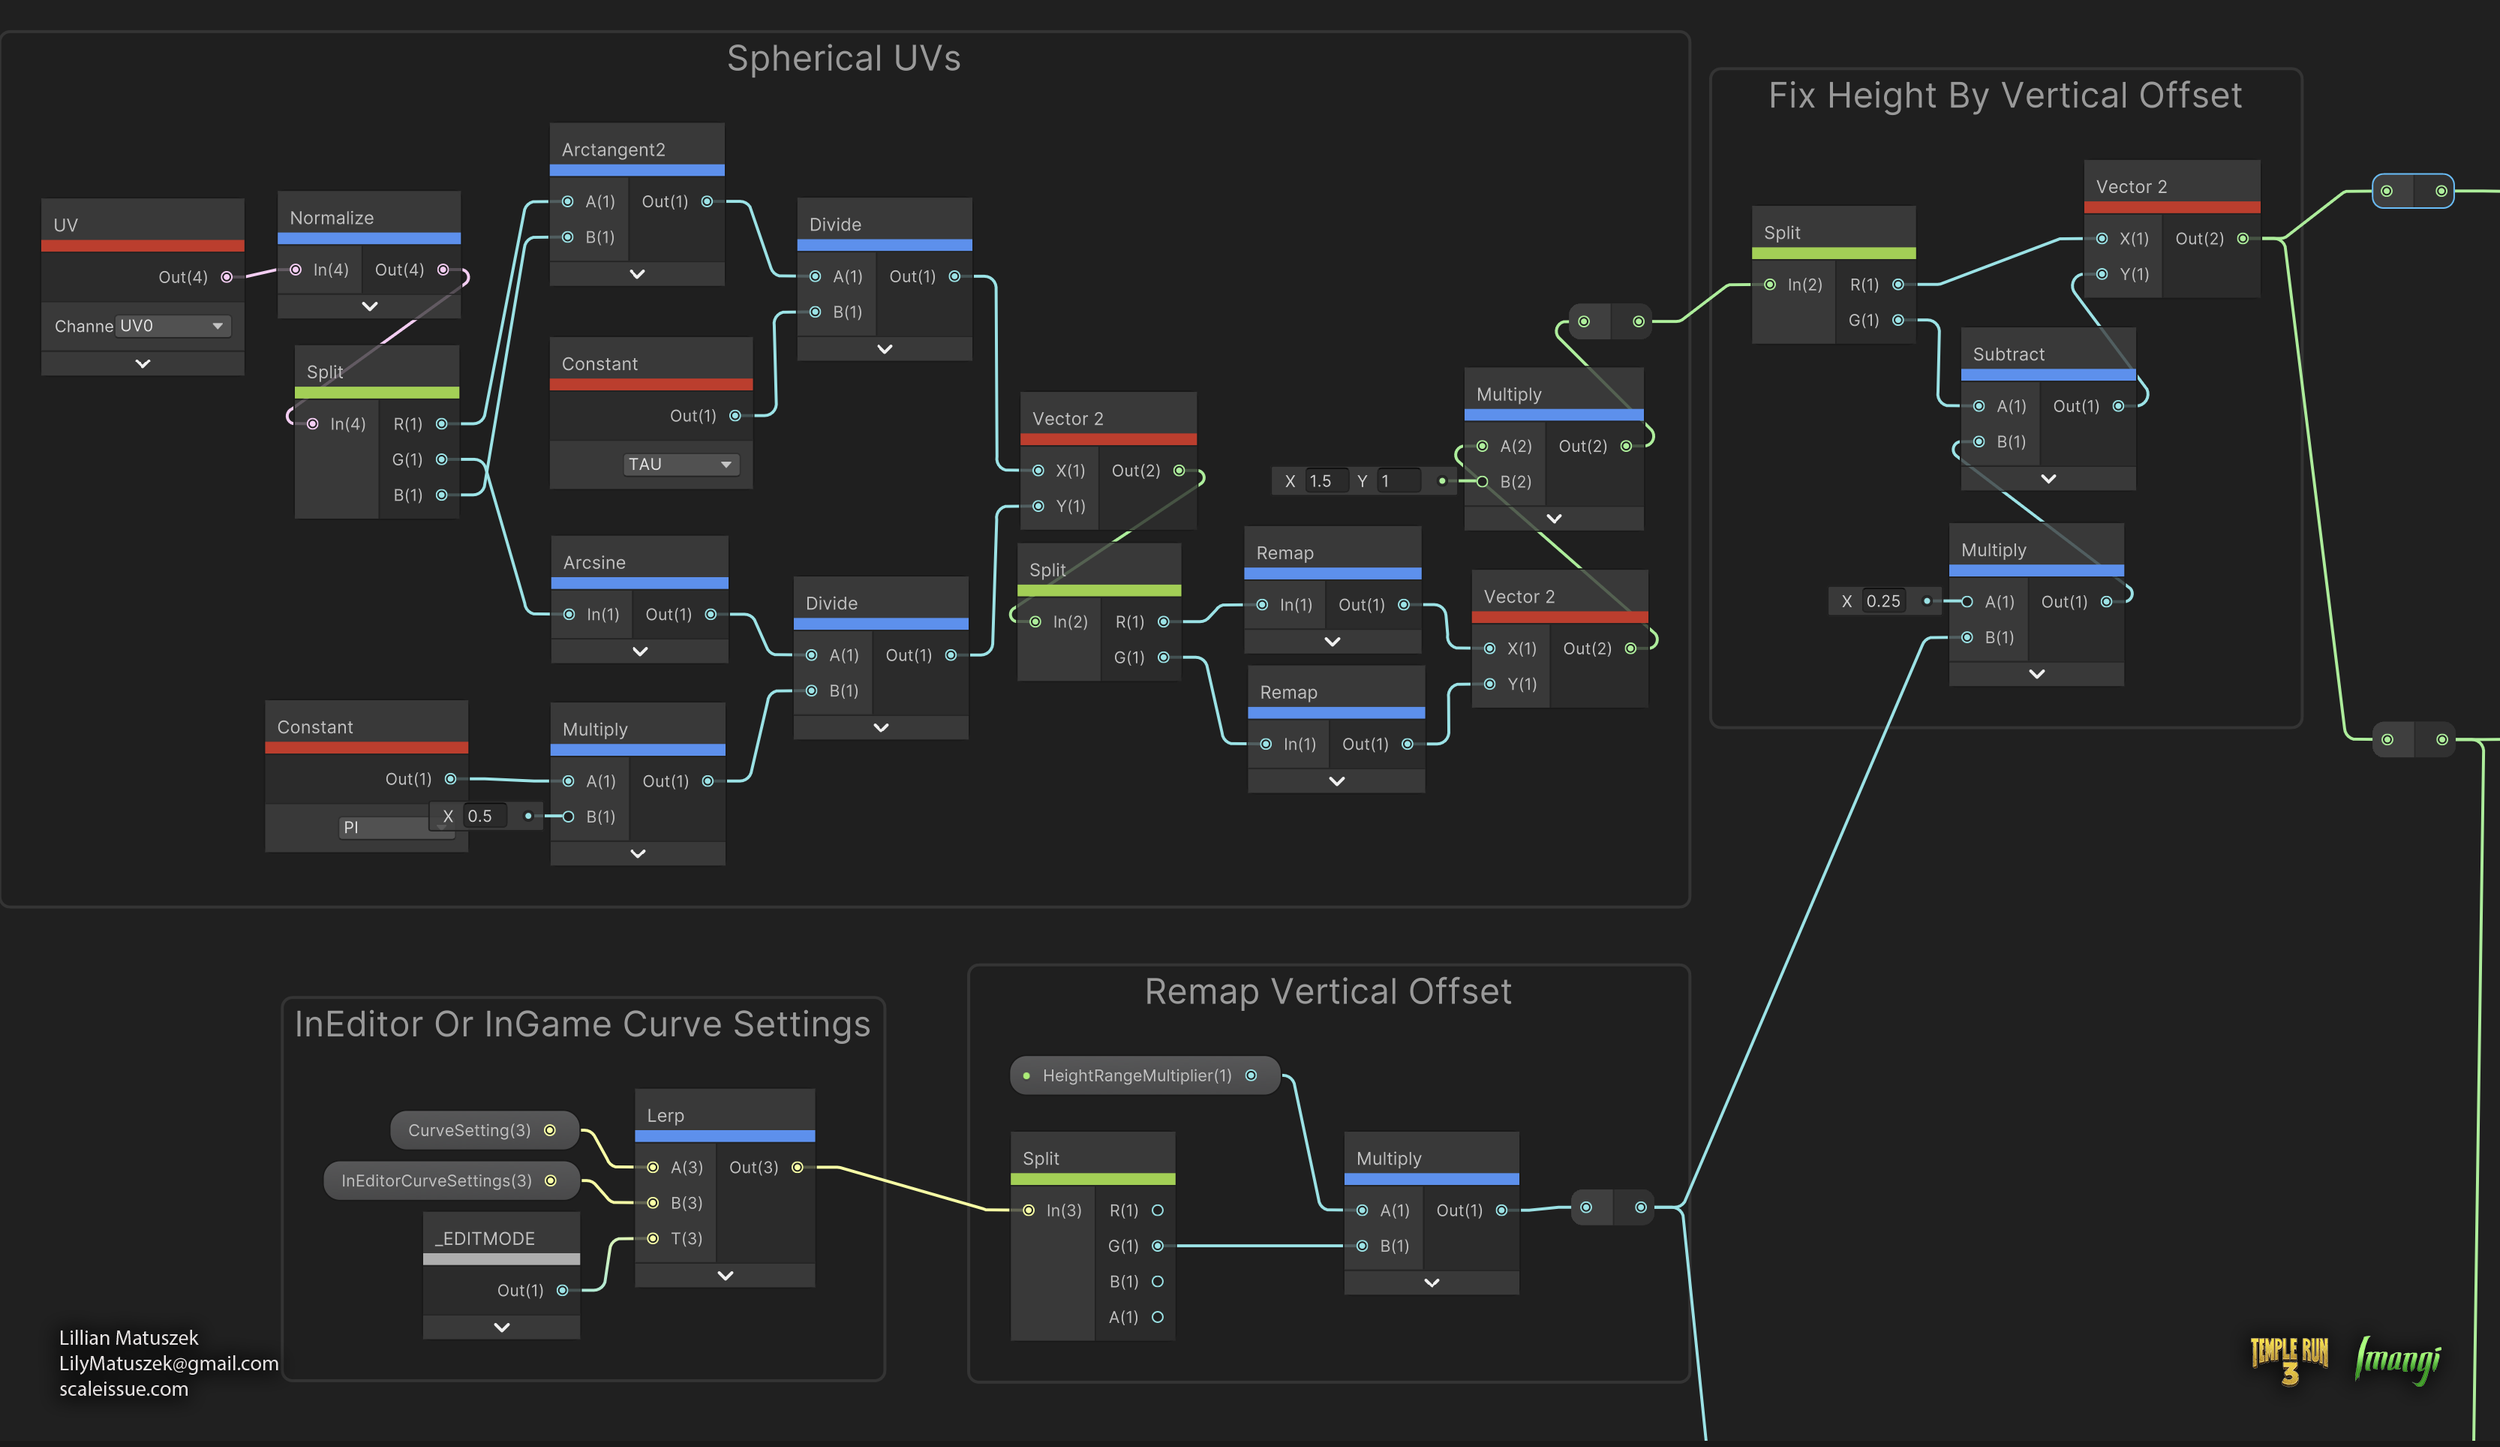Open the UV Channel UV0 dropdown
Viewport: 2500px width, 1447px height.
[x=173, y=327]
